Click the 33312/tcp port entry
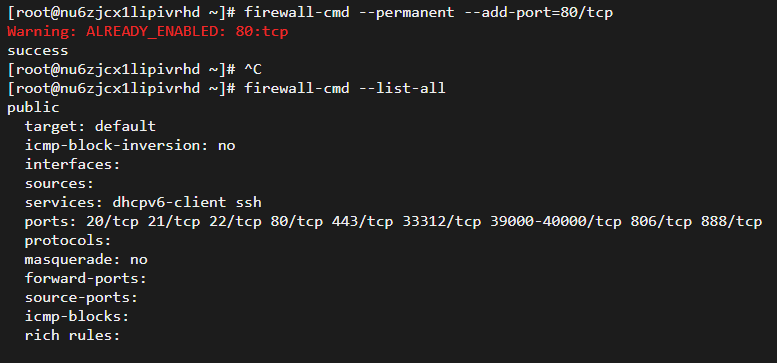 442,221
